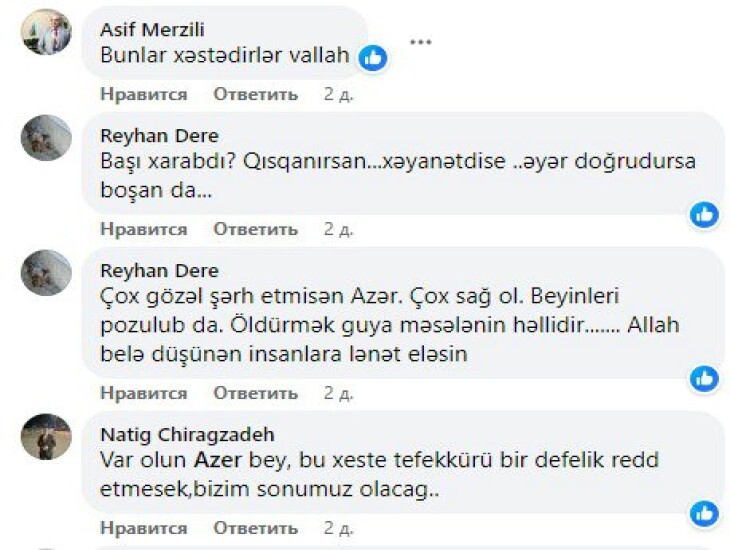Click like reaction badge on Natig Chiragzadeh's comment

[704, 514]
